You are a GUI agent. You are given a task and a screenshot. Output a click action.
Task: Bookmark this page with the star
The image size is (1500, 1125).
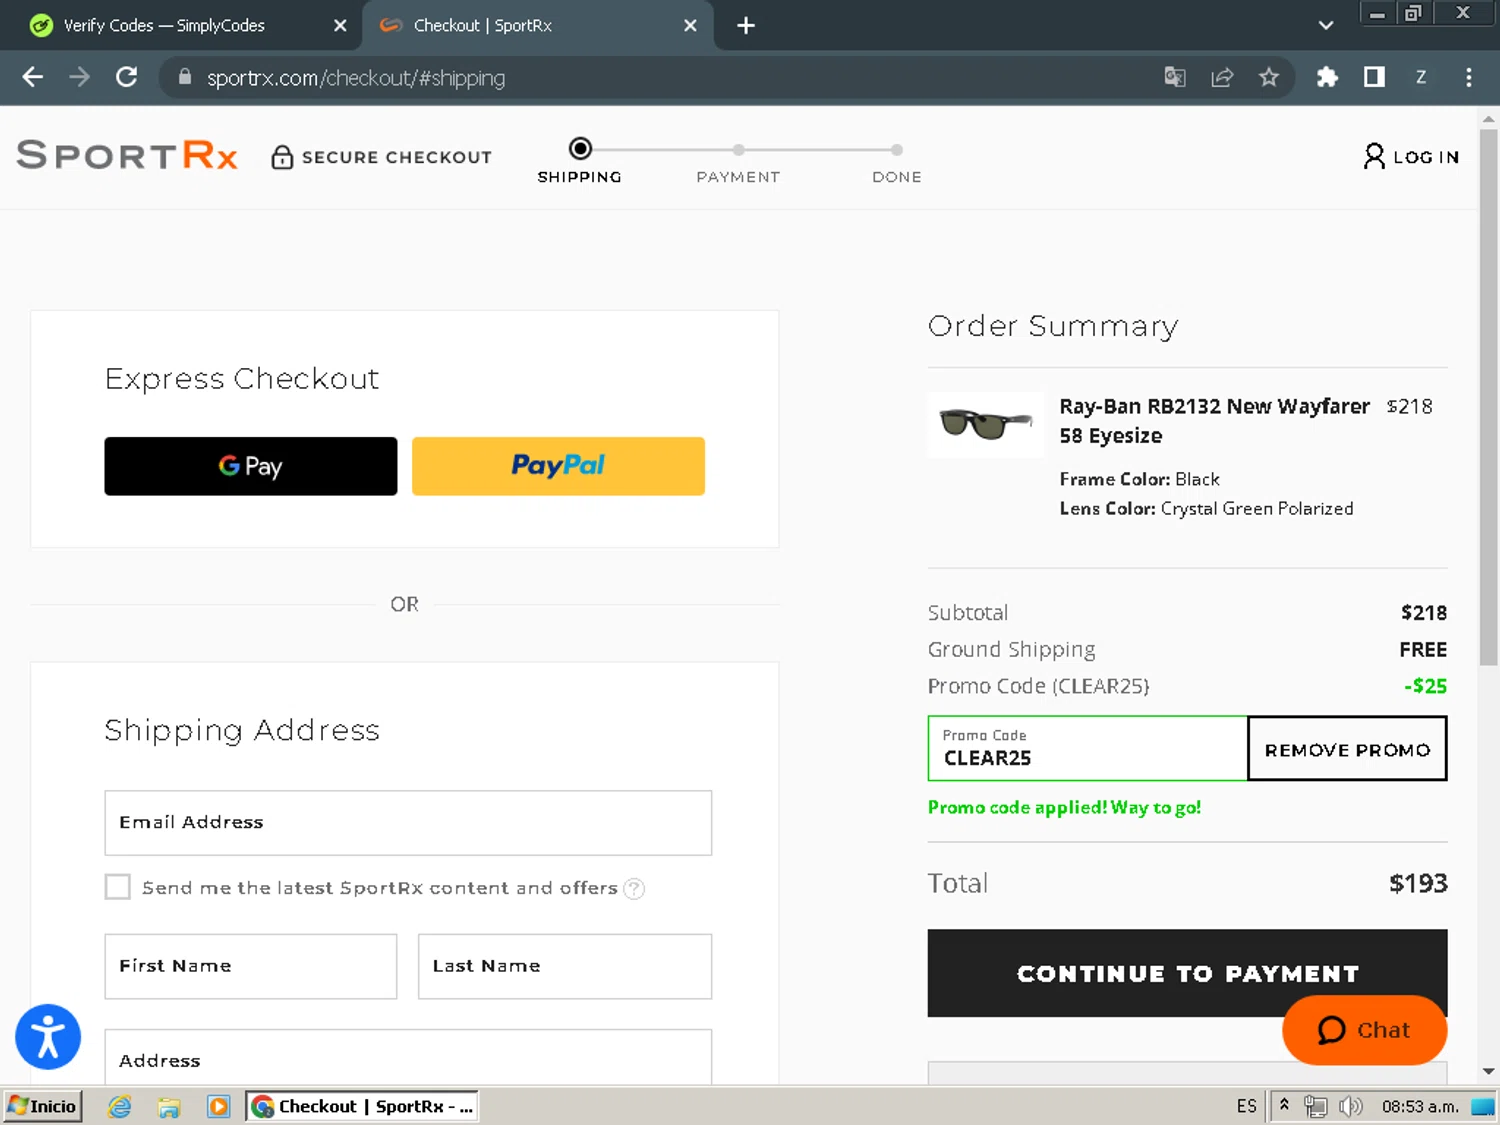pyautogui.click(x=1269, y=77)
